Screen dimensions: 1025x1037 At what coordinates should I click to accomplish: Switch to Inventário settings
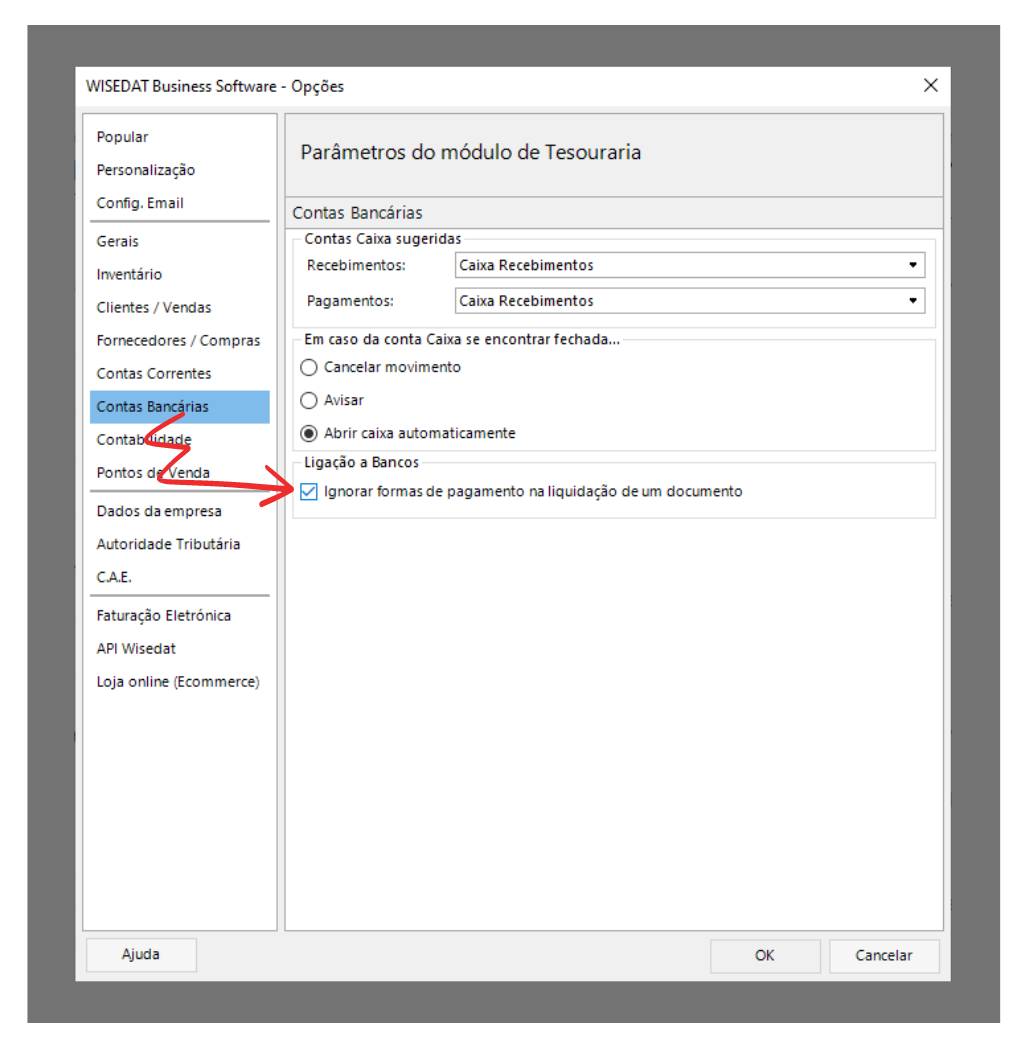click(x=129, y=274)
